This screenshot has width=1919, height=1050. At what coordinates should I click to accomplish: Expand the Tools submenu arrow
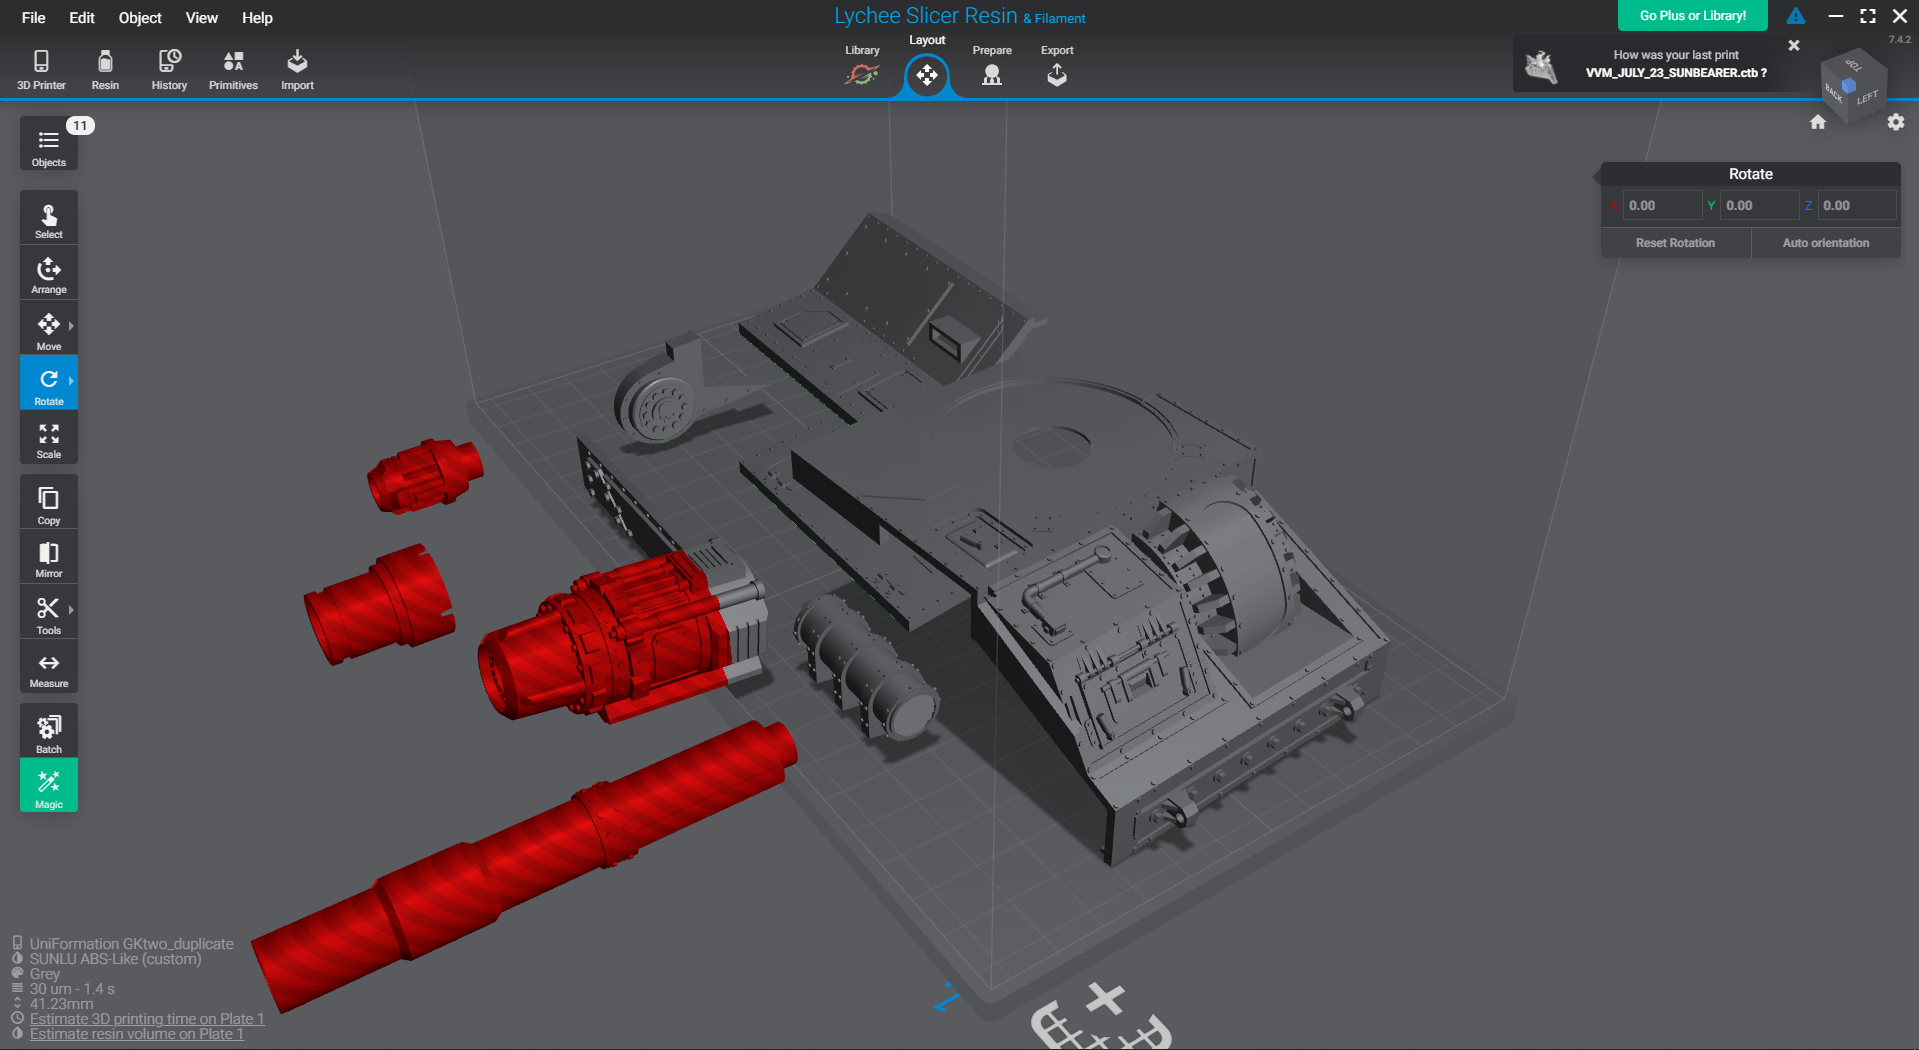[x=71, y=610]
